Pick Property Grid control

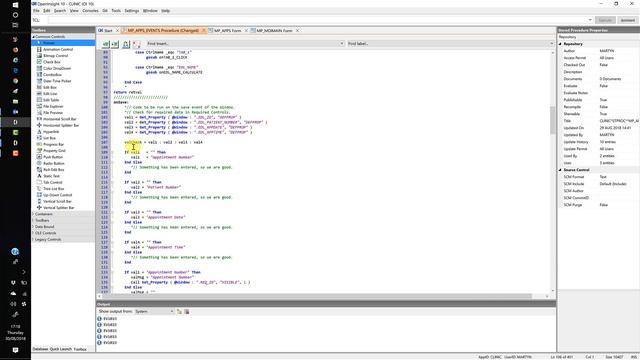pos(54,151)
